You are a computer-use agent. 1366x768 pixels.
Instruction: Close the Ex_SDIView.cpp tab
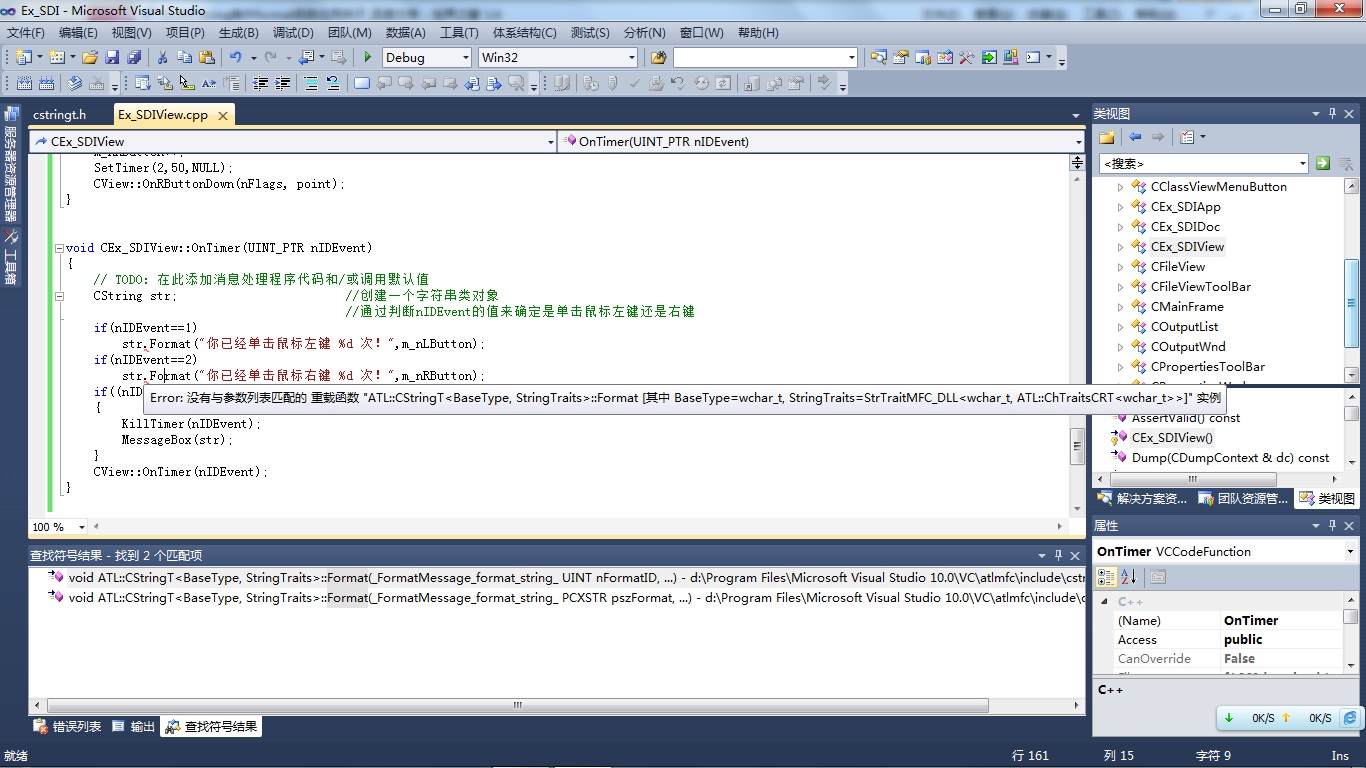coord(223,116)
